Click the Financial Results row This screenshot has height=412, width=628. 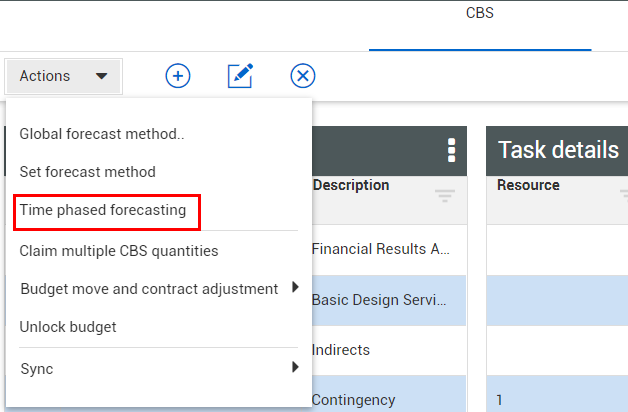point(385,250)
